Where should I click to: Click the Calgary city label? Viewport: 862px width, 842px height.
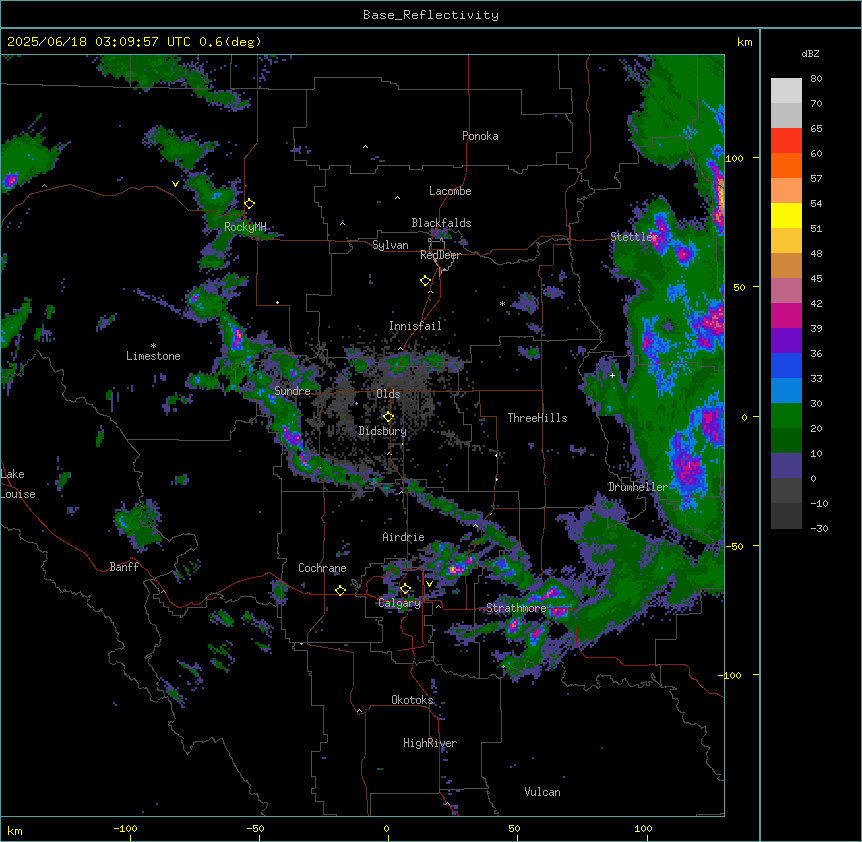point(400,603)
